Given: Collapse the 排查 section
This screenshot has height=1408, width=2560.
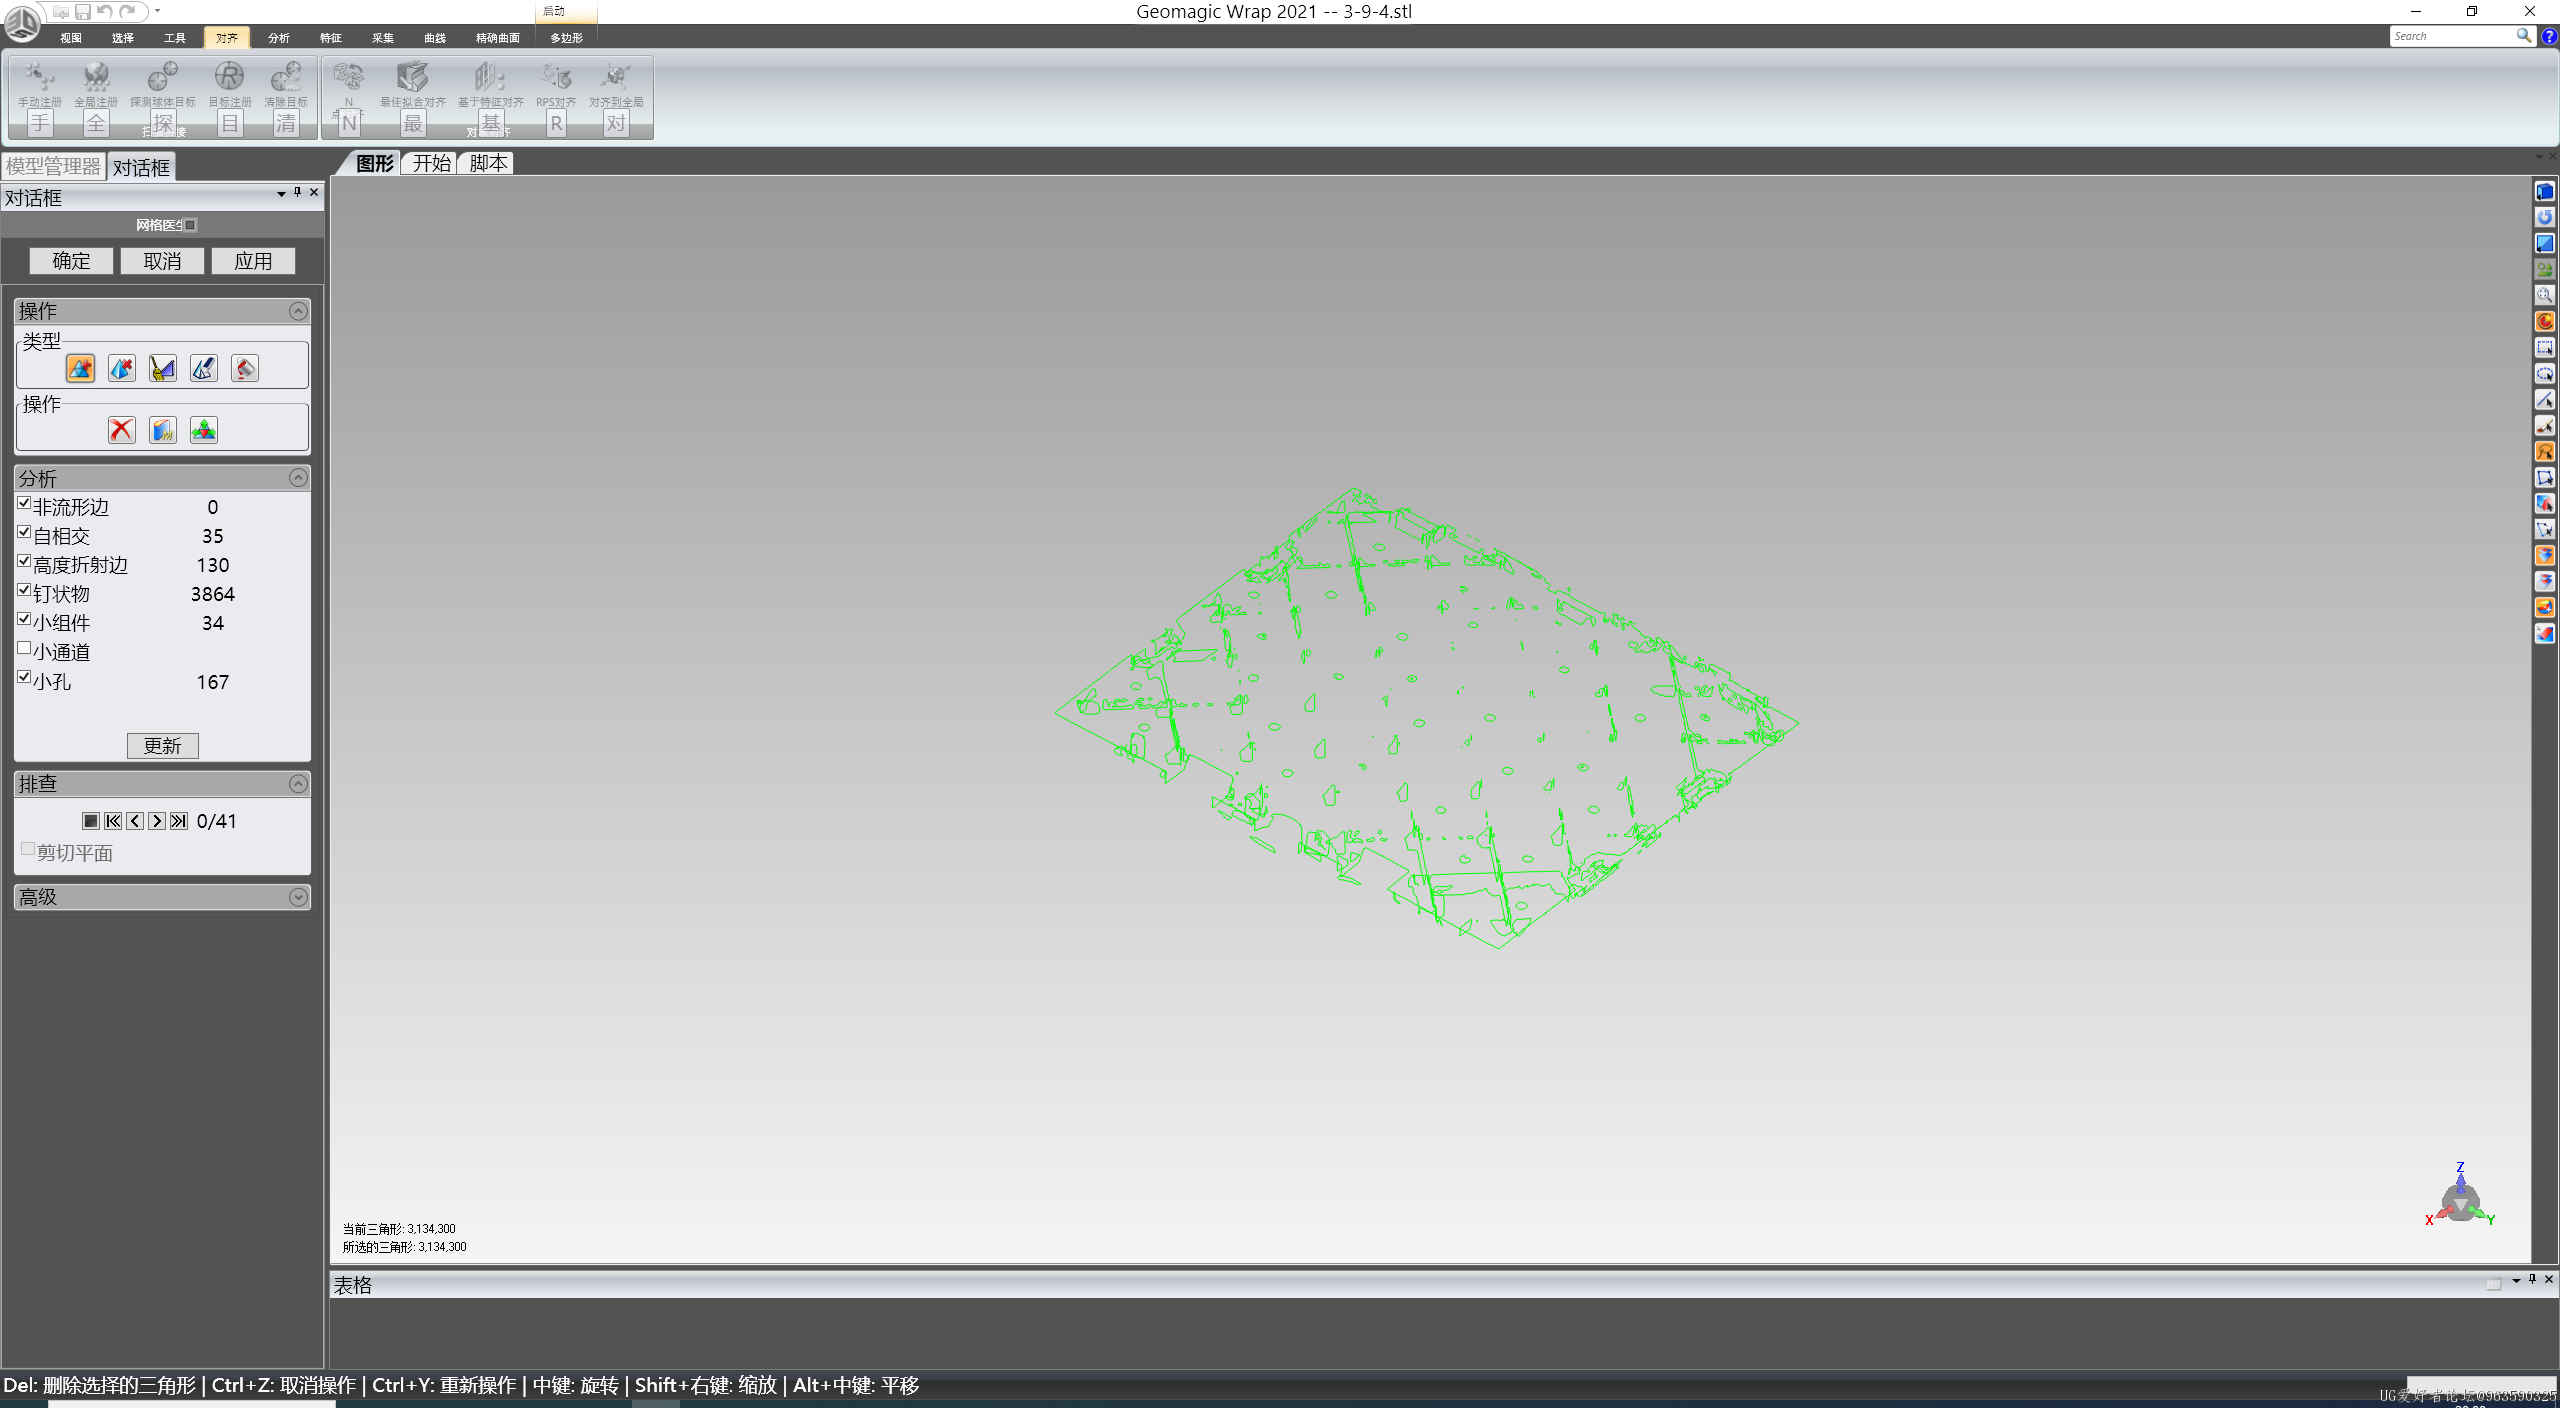Looking at the screenshot, I should [298, 784].
